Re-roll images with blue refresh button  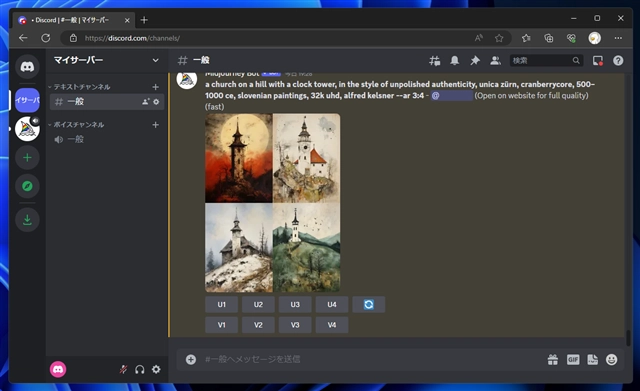pos(369,304)
